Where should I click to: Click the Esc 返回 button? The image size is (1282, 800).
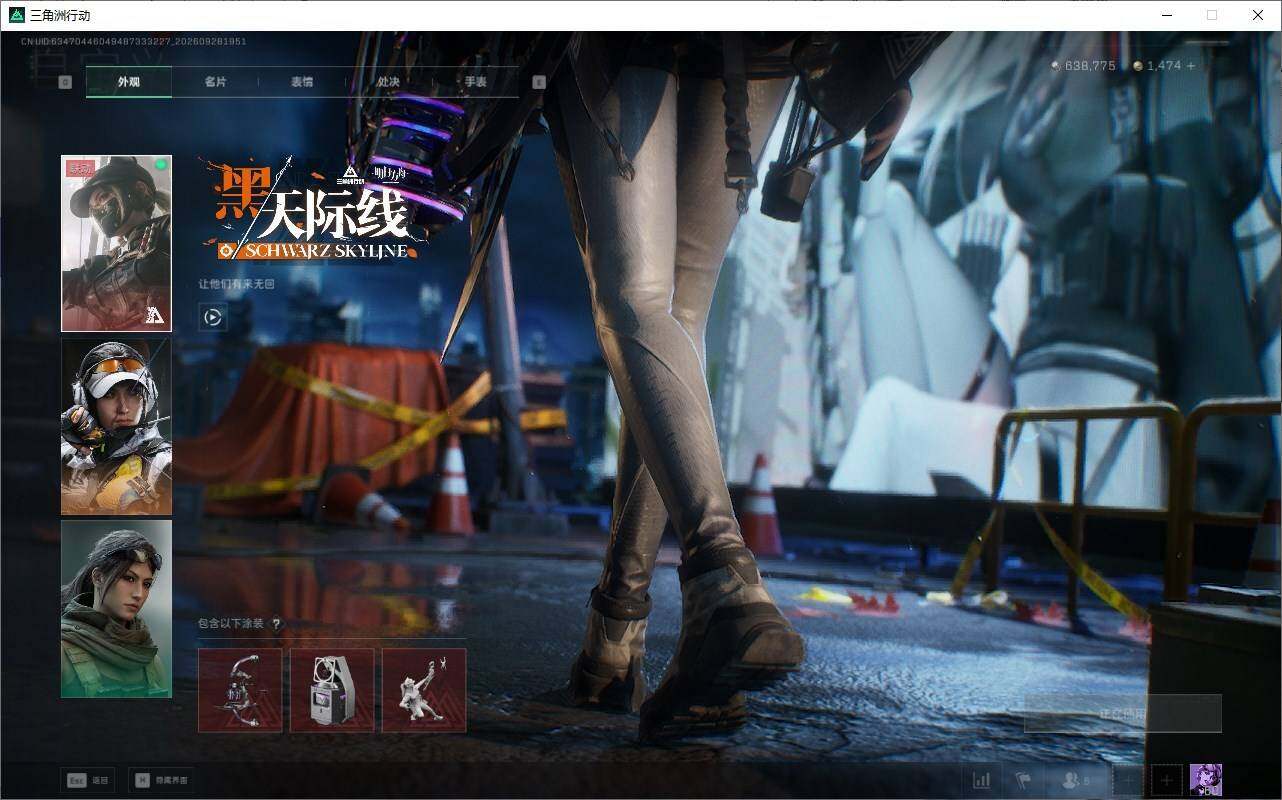pos(88,780)
